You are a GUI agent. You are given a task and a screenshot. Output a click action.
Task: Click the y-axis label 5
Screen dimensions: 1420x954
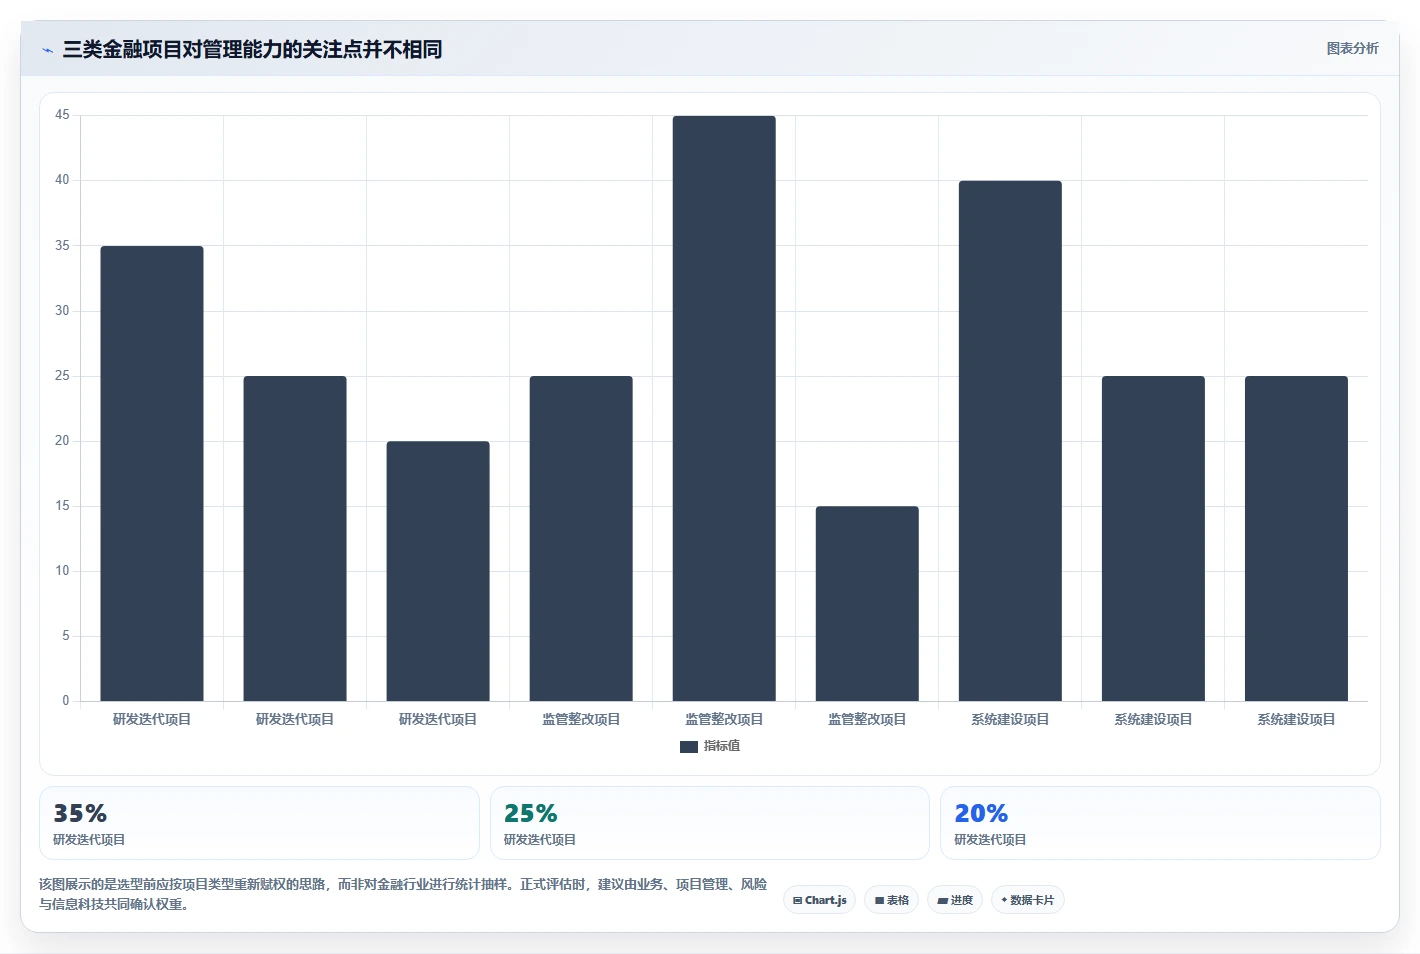click(66, 635)
